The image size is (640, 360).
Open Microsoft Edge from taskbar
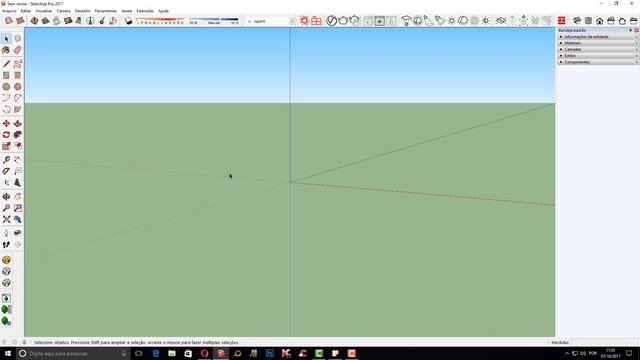156,353
